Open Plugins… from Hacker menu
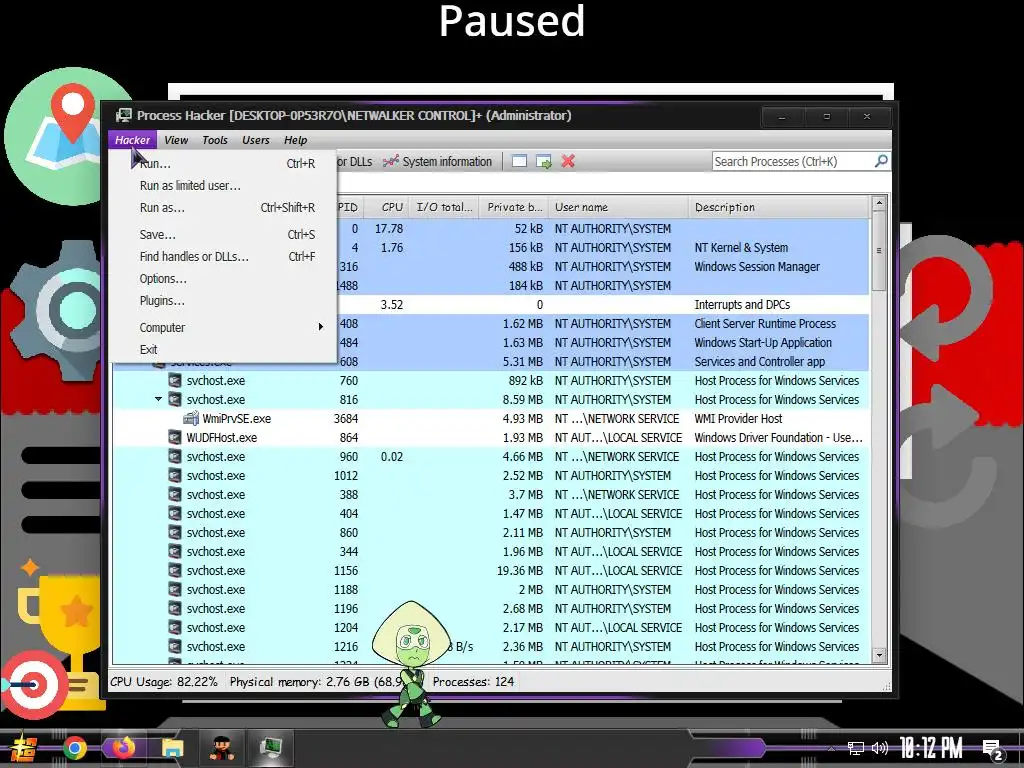Image resolution: width=1024 pixels, height=768 pixels. pos(223,301)
